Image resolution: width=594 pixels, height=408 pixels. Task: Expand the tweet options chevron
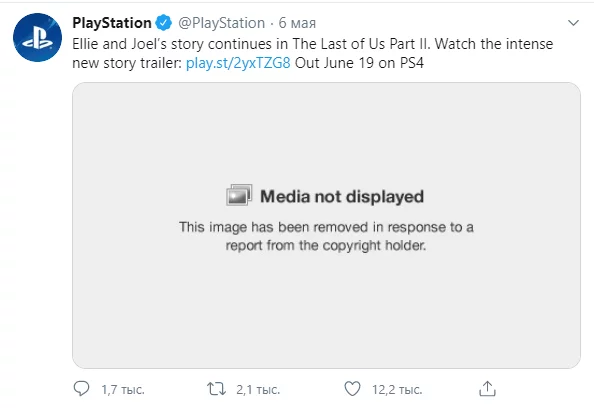pyautogui.click(x=574, y=23)
